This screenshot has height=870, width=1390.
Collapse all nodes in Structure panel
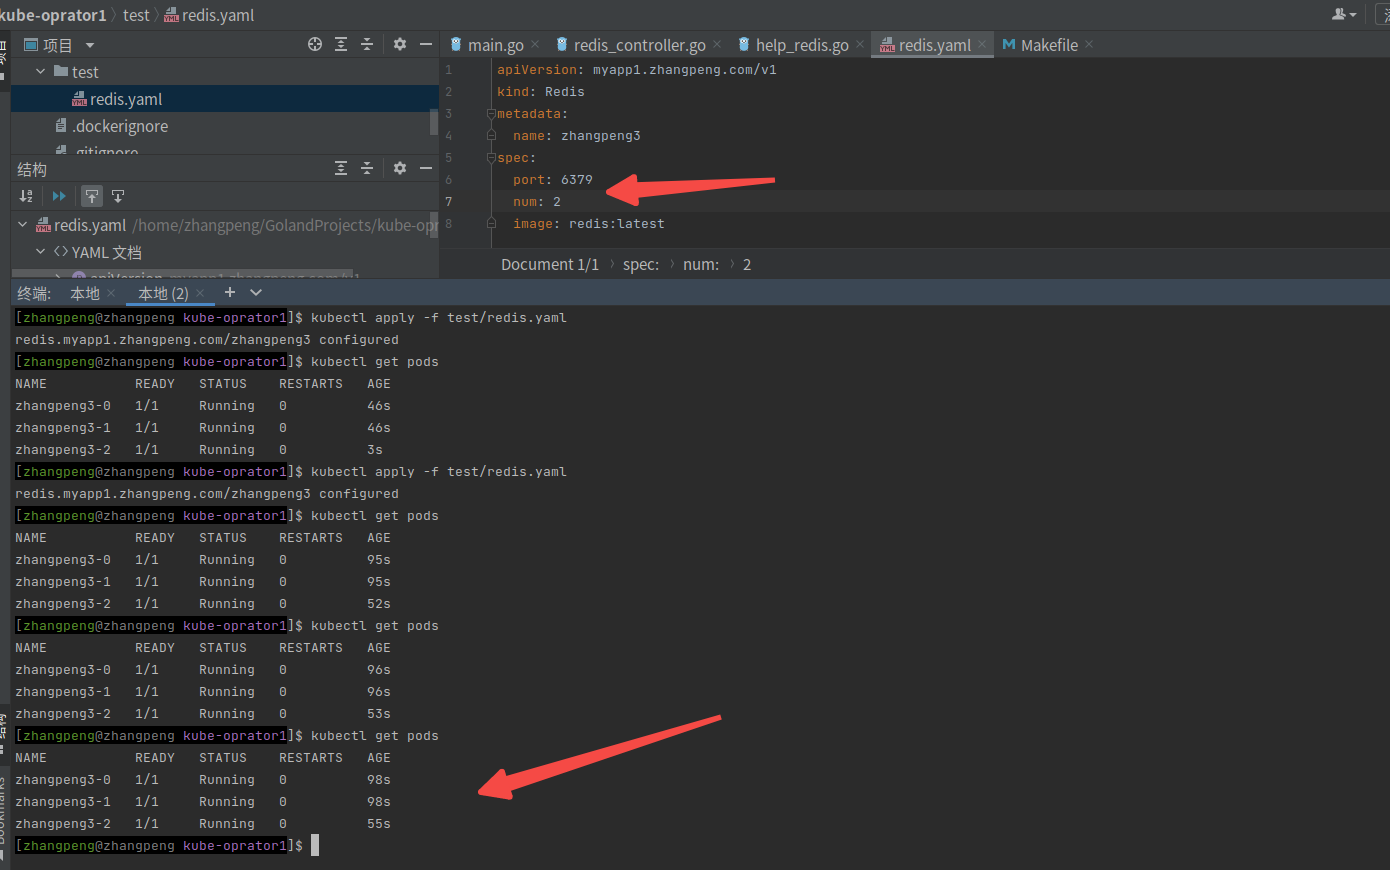(x=367, y=168)
